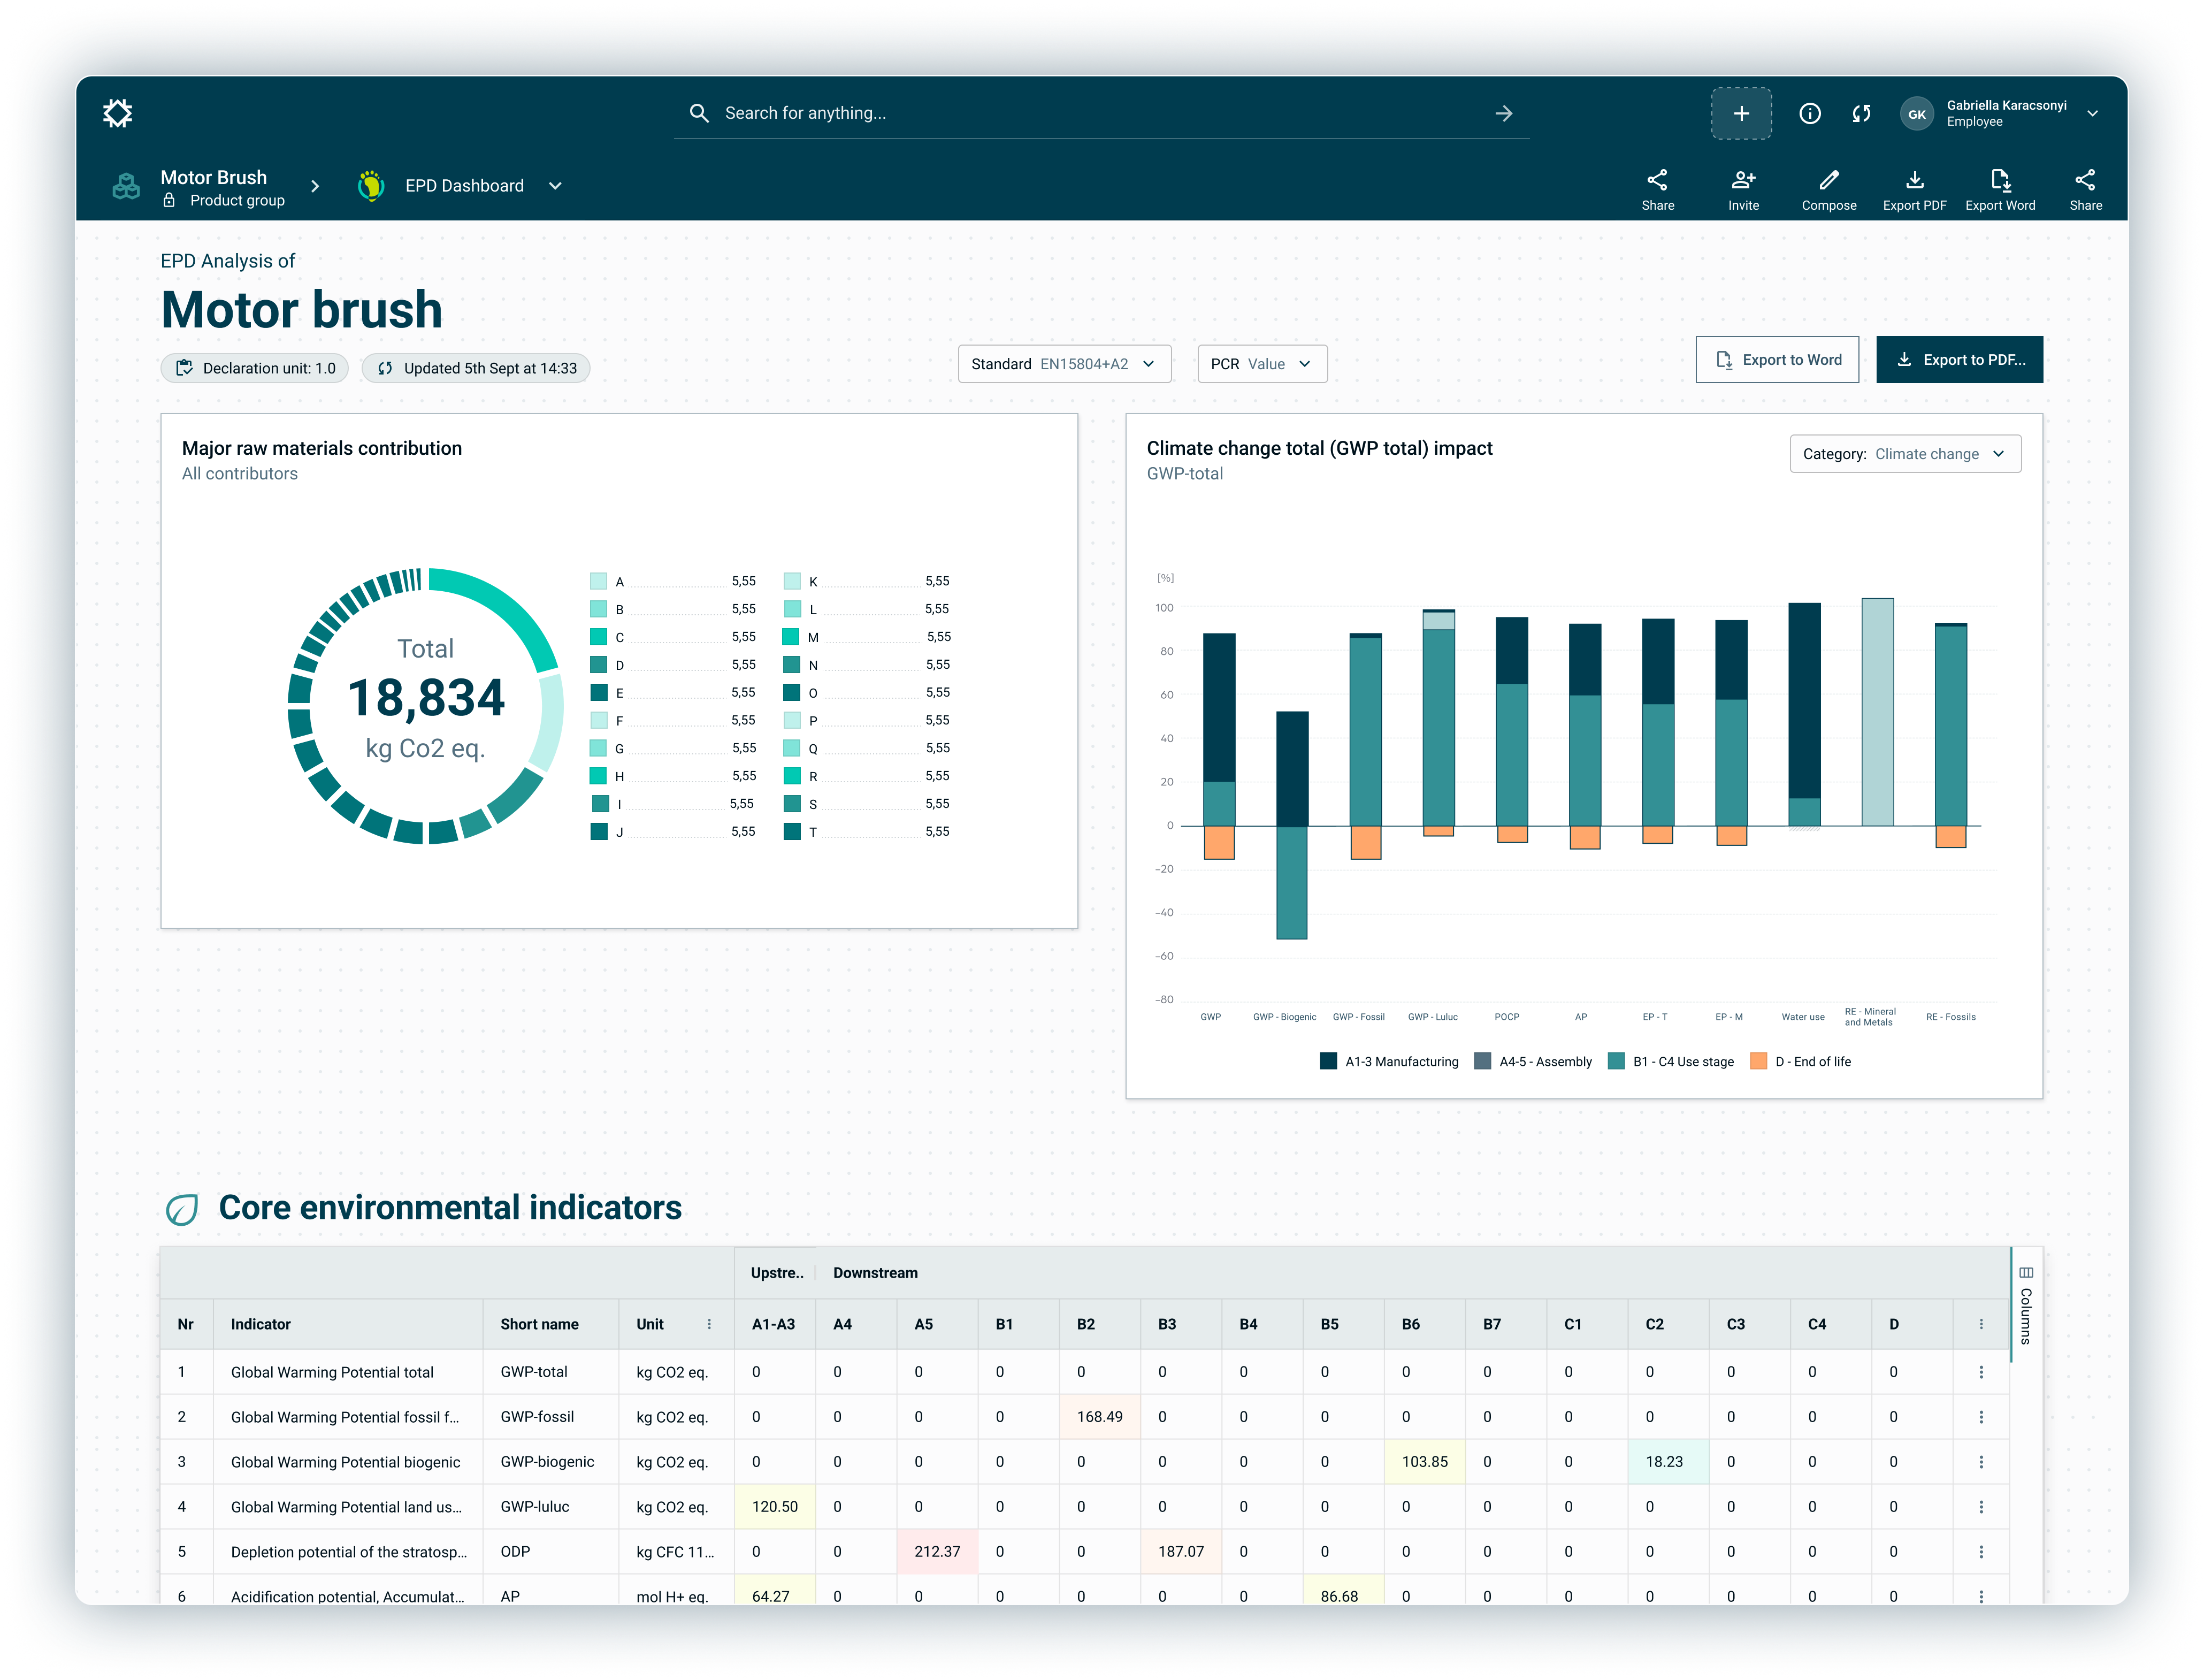Image resolution: width=2204 pixels, height=1680 pixels.
Task: Click the Export to Word button
Action: click(1777, 360)
